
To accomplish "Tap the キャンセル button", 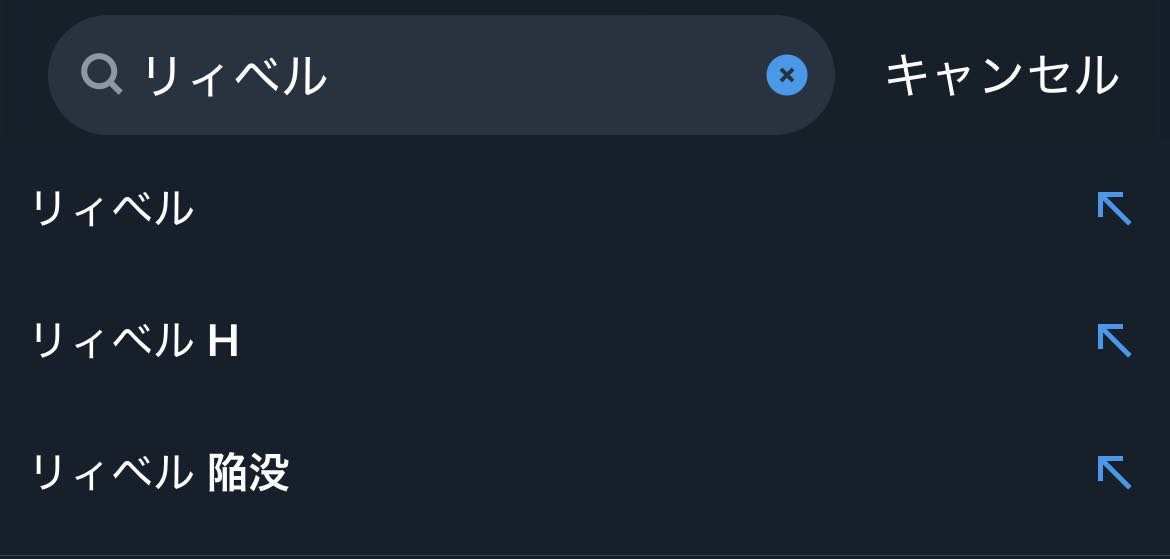I will [x=1001, y=76].
